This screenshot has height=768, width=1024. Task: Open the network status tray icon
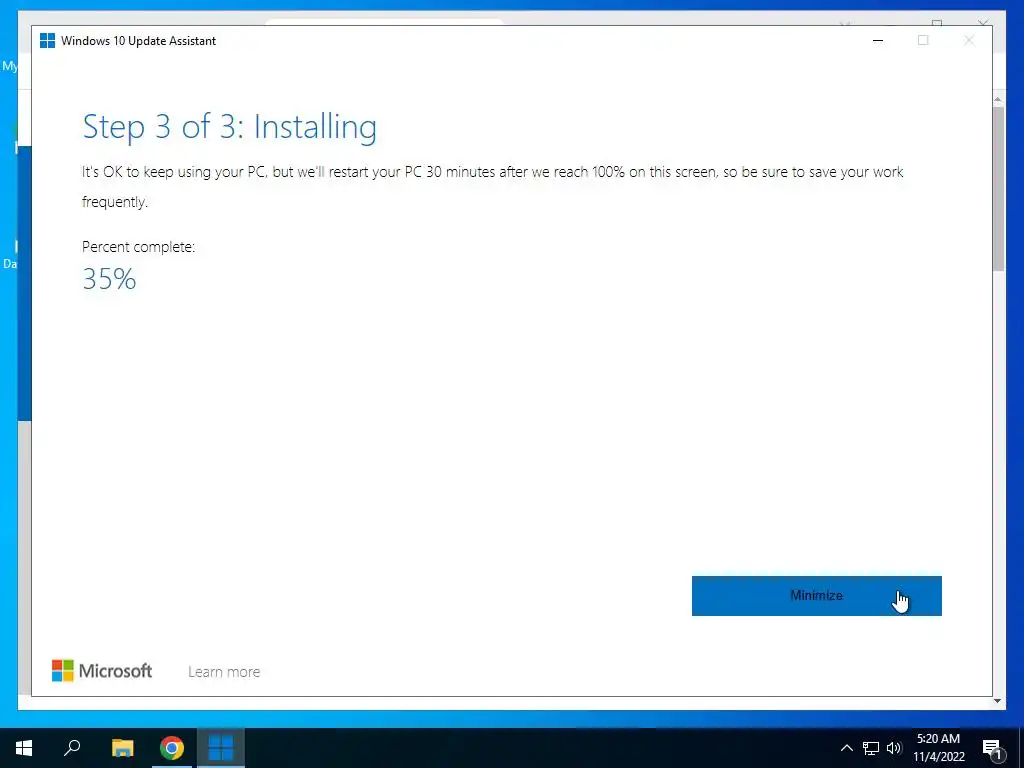click(x=871, y=748)
